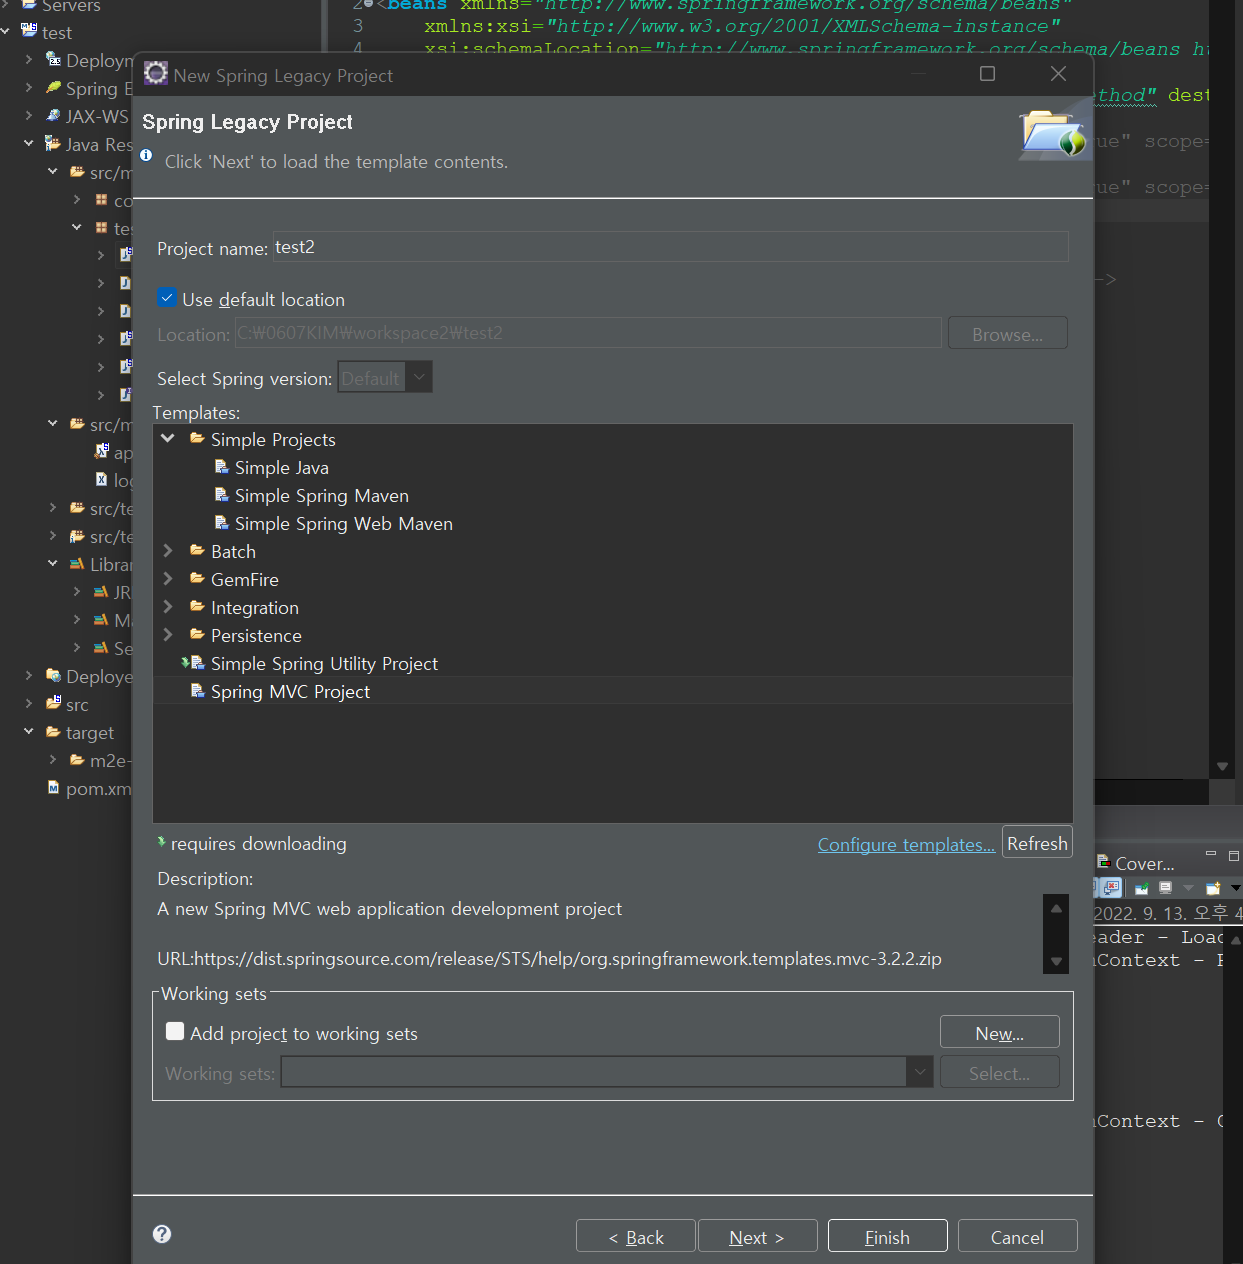The width and height of the screenshot is (1243, 1264).
Task: Click the target folder icon in explorer
Action: pyautogui.click(x=53, y=732)
